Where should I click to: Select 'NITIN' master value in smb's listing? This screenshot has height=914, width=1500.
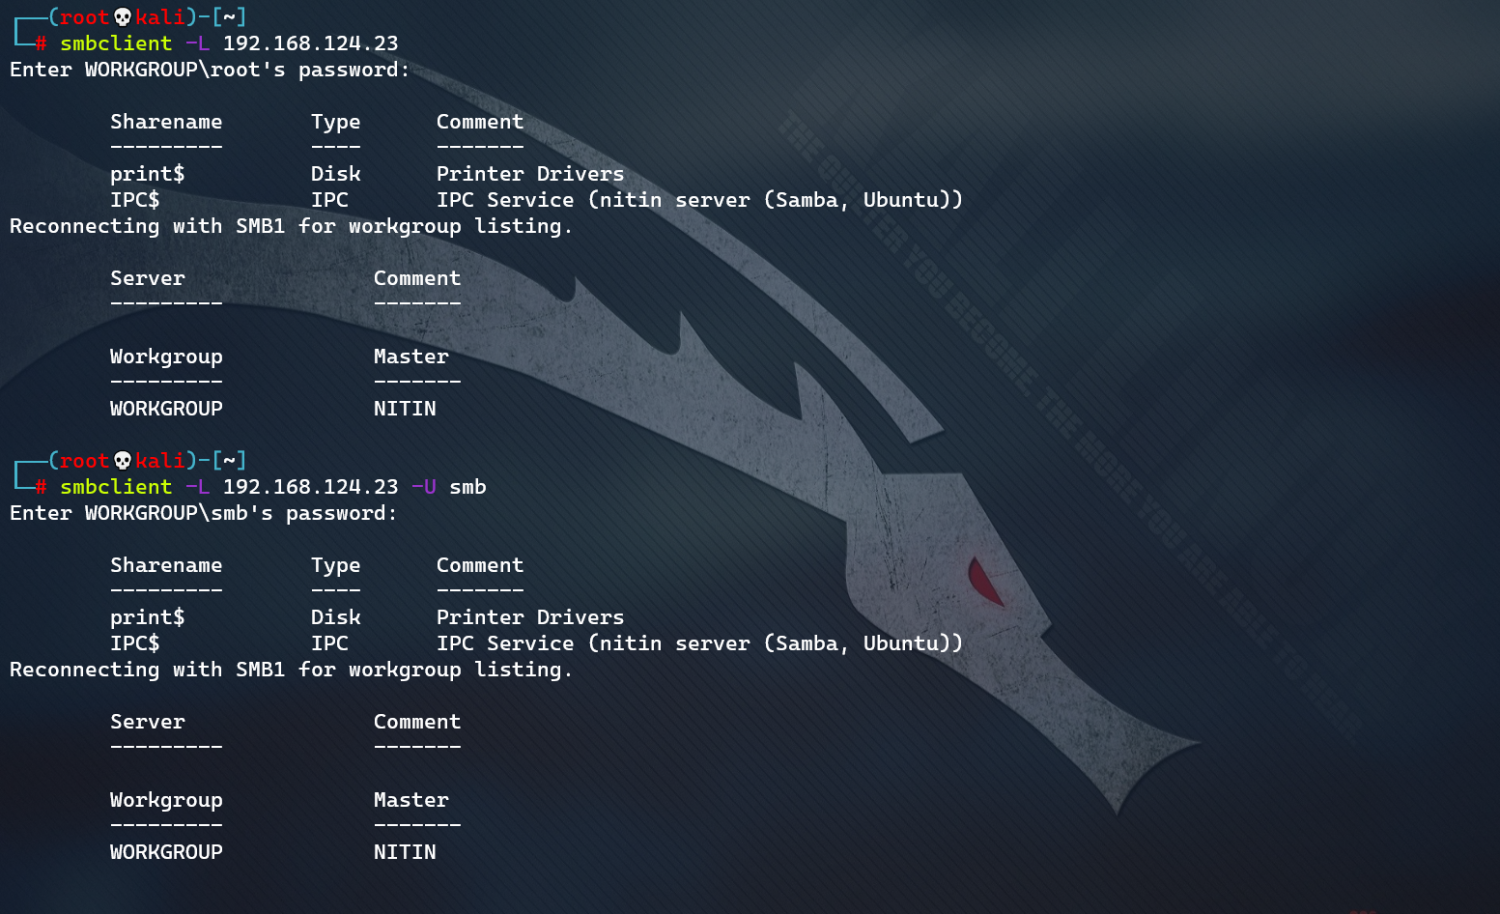[x=405, y=852]
